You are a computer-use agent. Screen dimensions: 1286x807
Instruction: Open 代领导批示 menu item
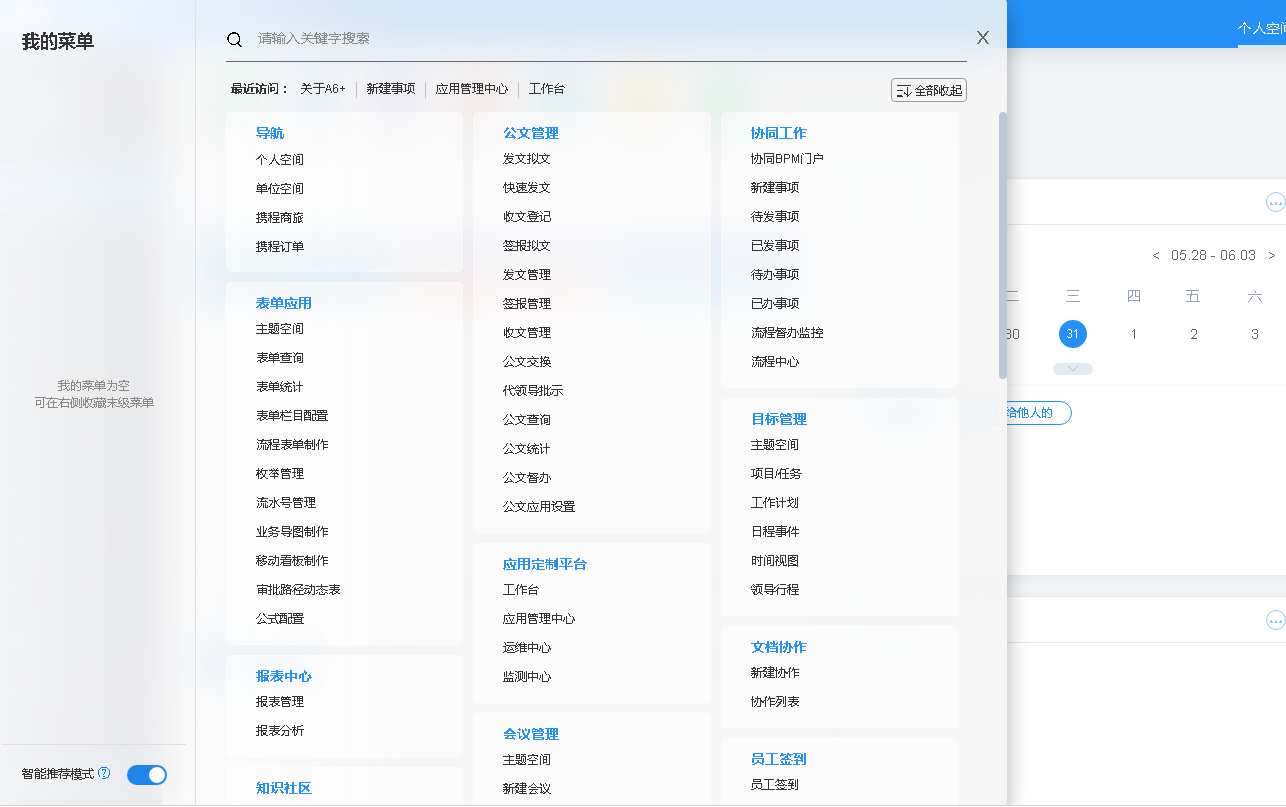click(x=533, y=391)
